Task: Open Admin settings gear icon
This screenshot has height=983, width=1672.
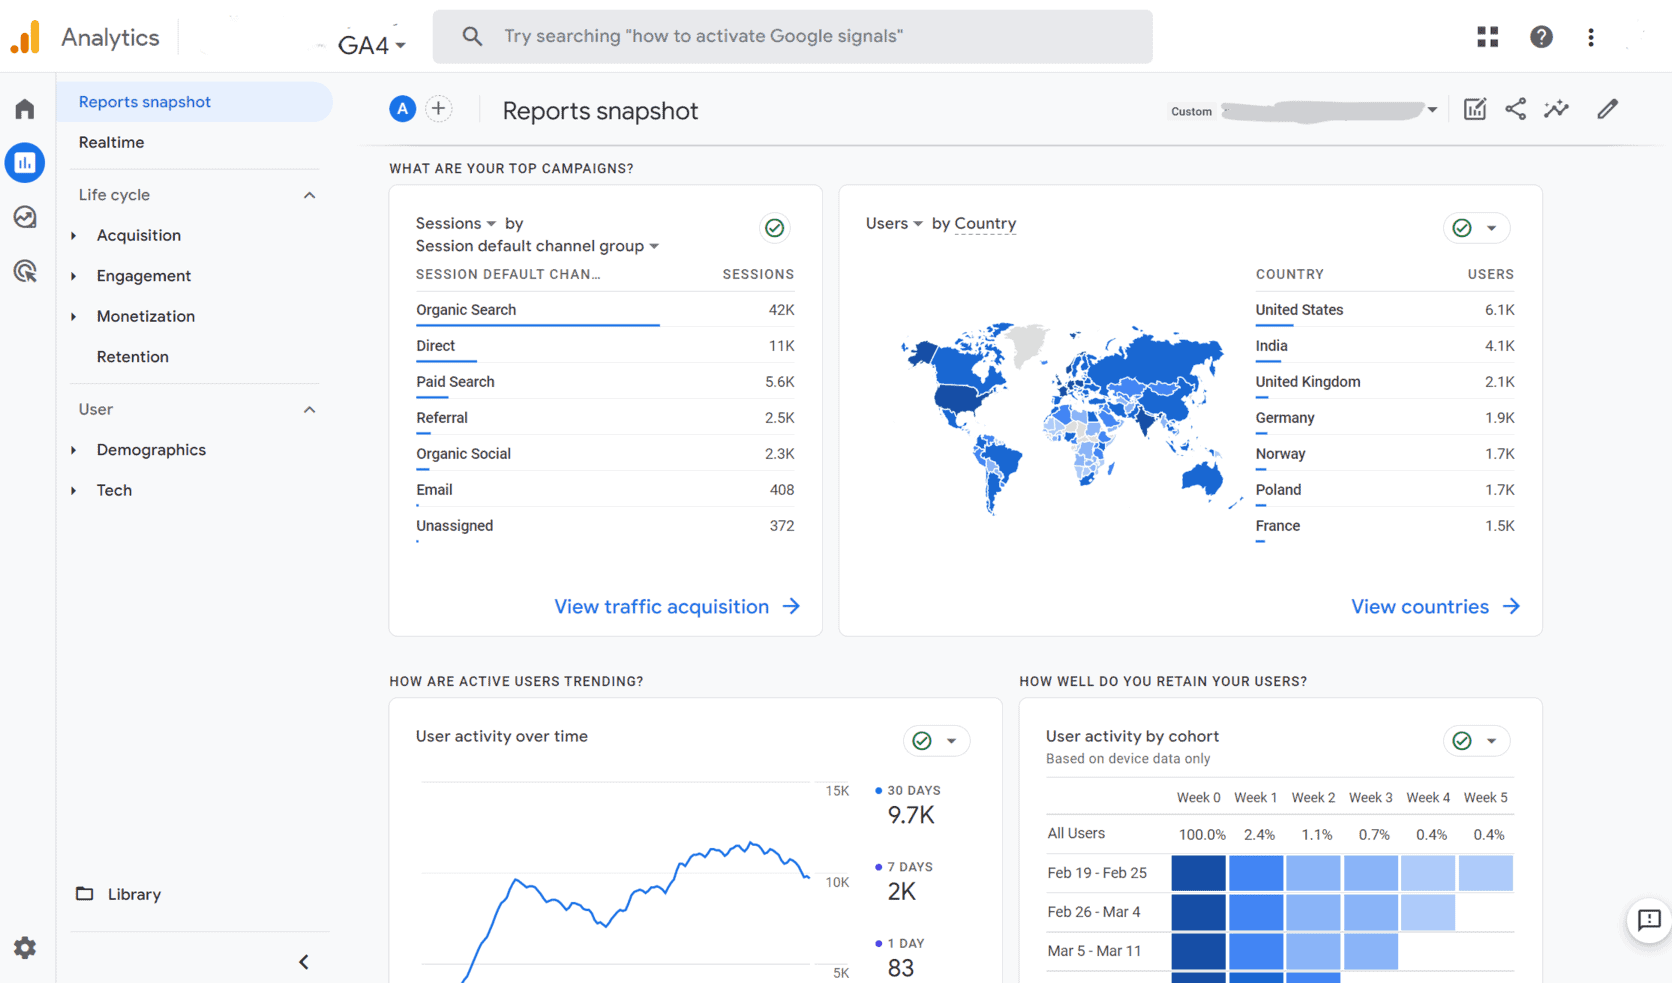Action: click(25, 947)
